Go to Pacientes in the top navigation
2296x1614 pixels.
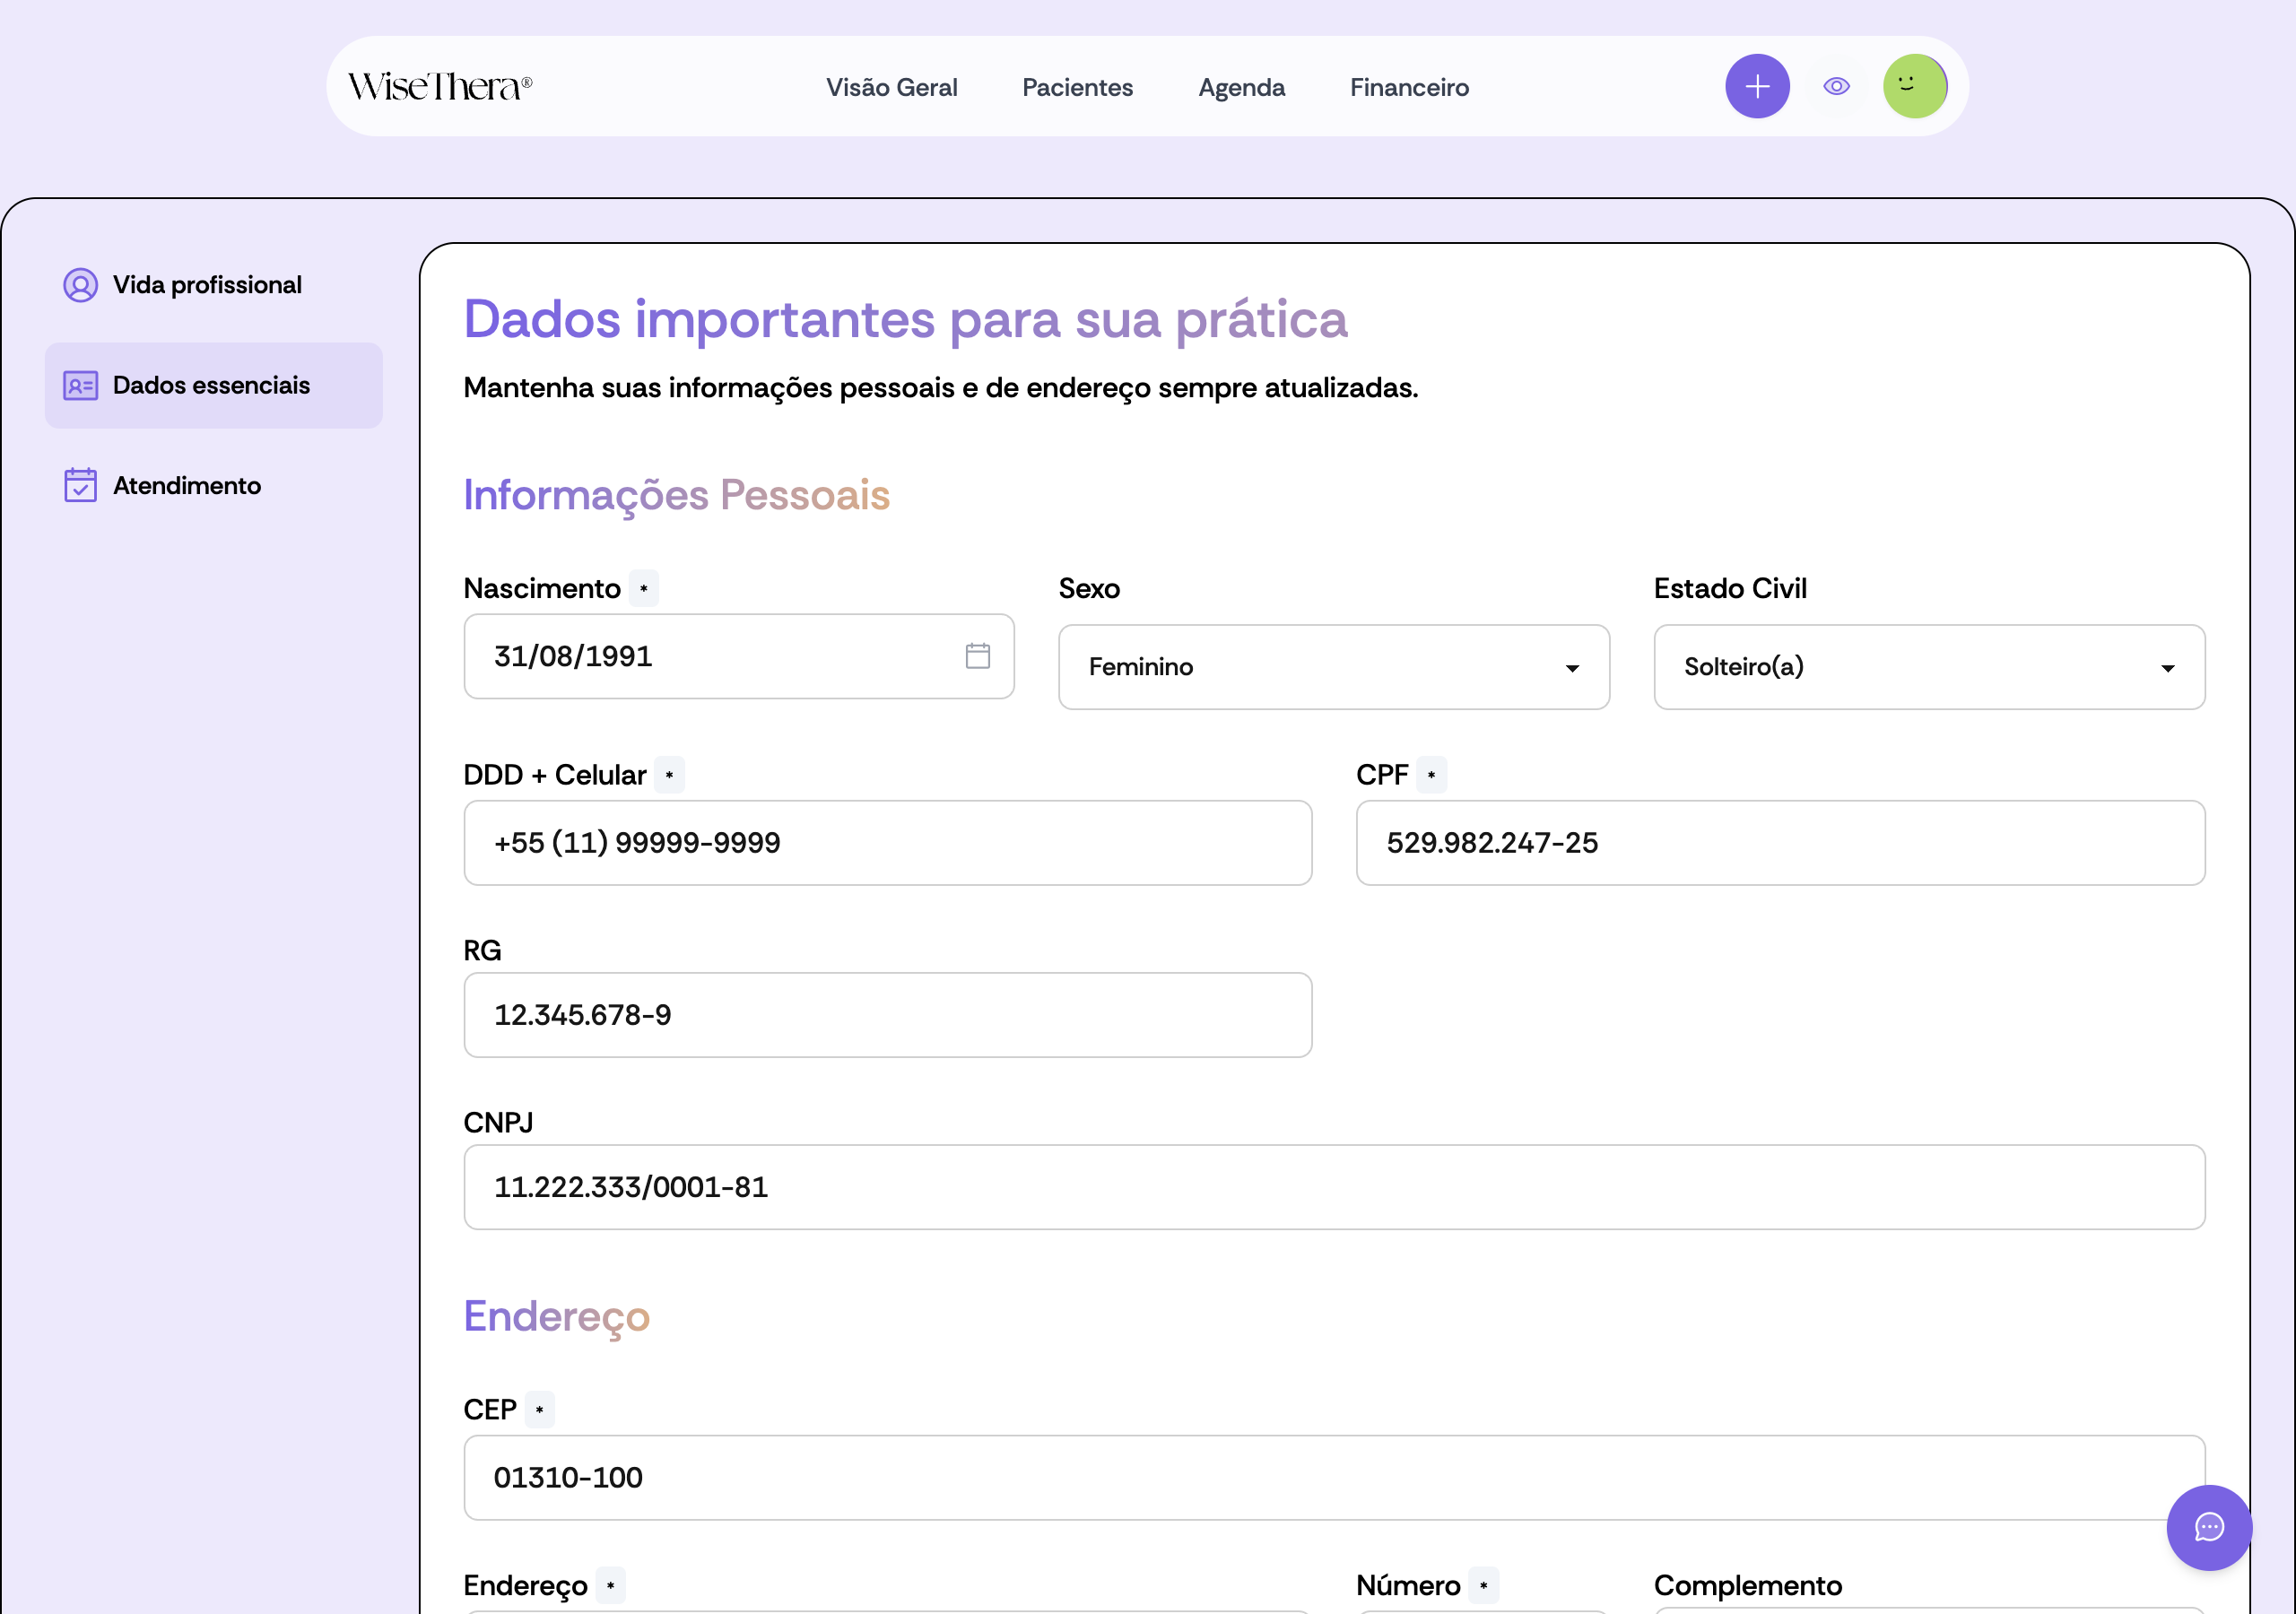tap(1077, 88)
